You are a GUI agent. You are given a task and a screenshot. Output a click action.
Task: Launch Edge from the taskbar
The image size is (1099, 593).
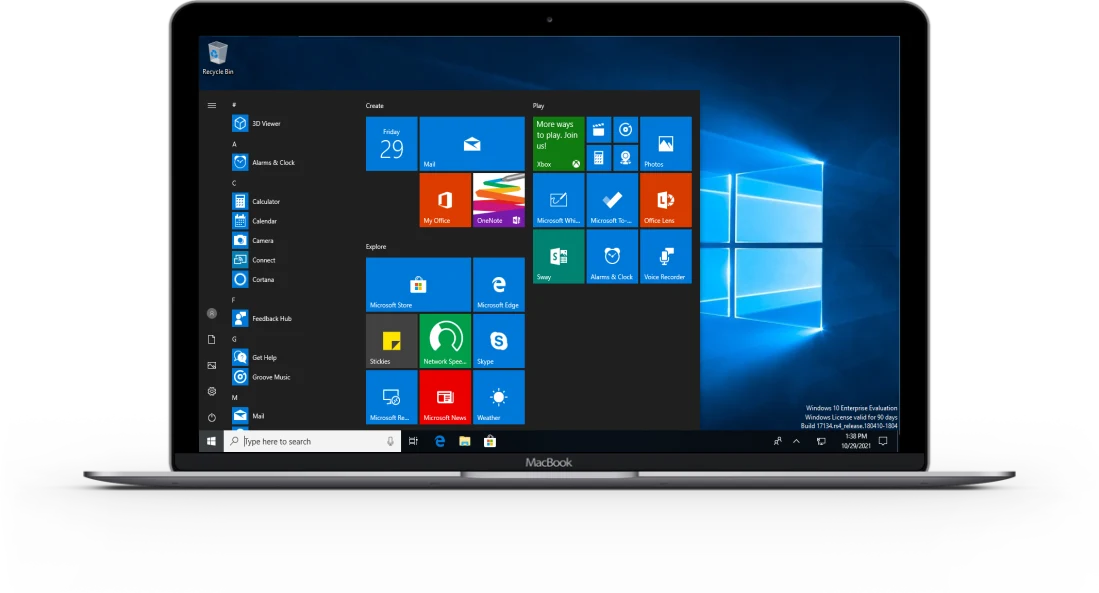pos(439,441)
